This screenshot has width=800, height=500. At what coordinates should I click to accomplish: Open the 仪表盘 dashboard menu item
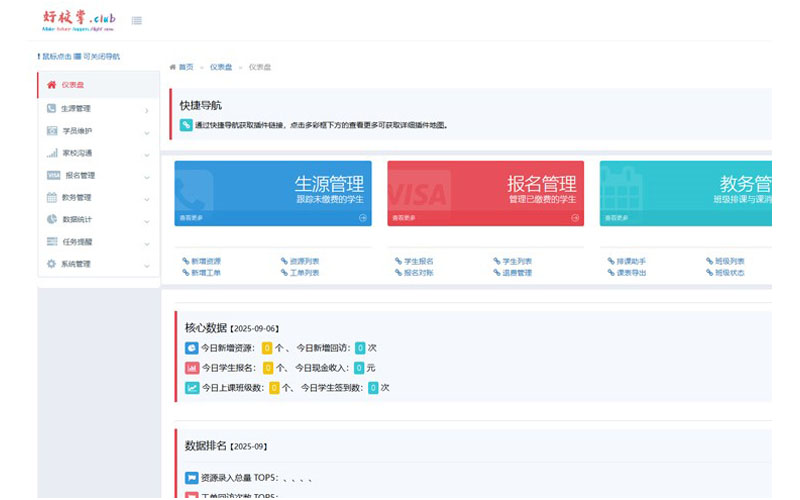(x=73, y=85)
